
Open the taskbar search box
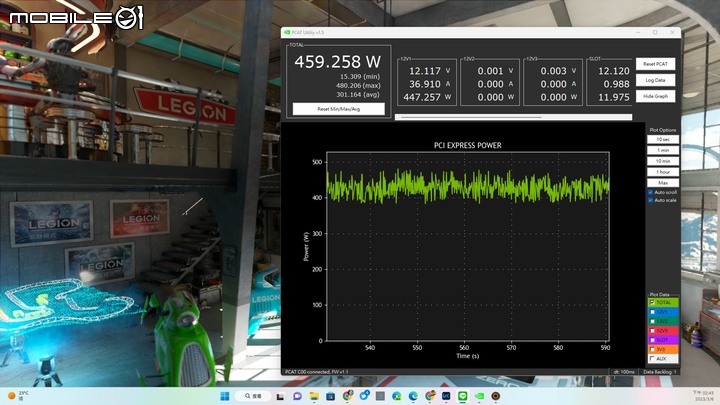pyautogui.click(x=253, y=396)
